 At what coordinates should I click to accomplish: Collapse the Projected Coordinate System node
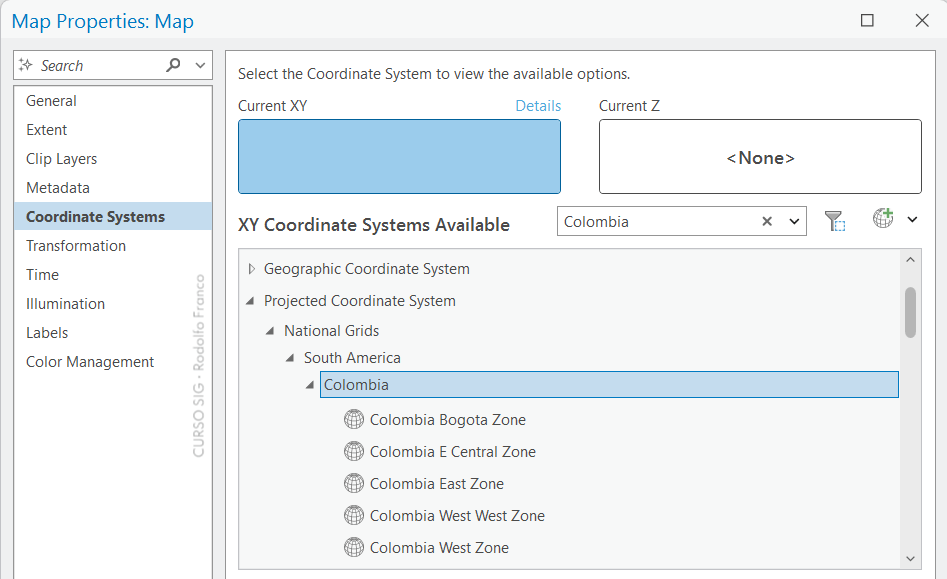[x=250, y=301]
